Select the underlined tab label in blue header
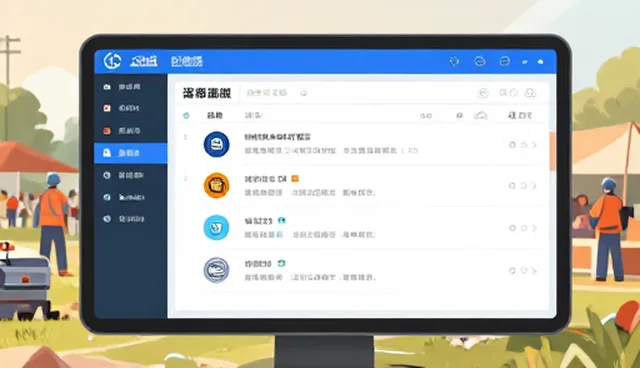The height and width of the screenshot is (368, 640). pyautogui.click(x=187, y=62)
